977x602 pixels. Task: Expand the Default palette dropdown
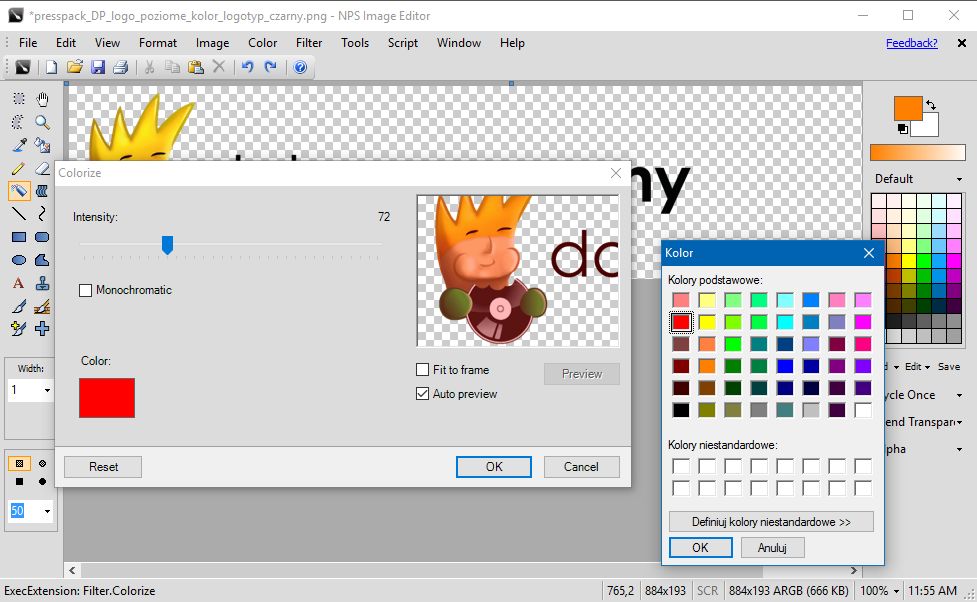point(959,179)
